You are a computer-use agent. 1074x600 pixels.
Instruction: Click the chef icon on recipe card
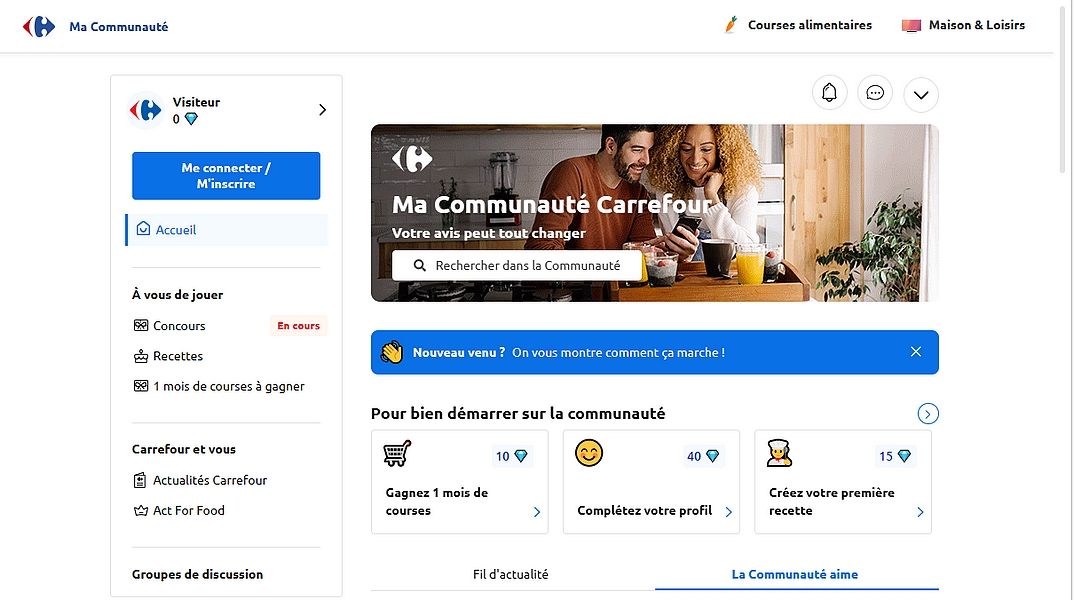780,454
